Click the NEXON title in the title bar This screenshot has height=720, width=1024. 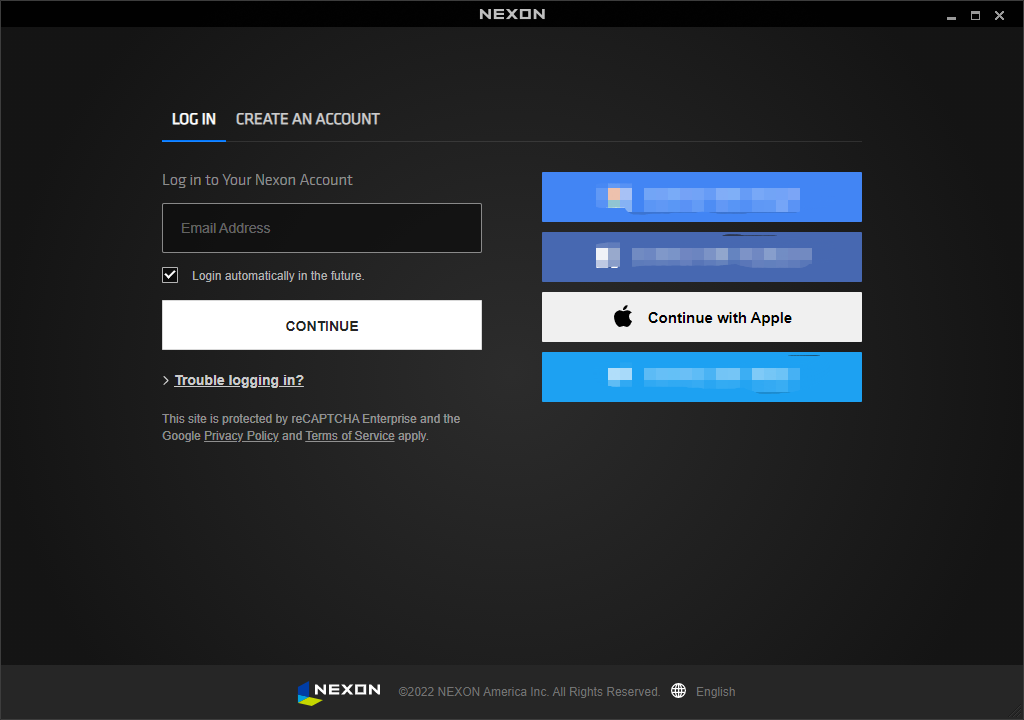pyautogui.click(x=512, y=14)
